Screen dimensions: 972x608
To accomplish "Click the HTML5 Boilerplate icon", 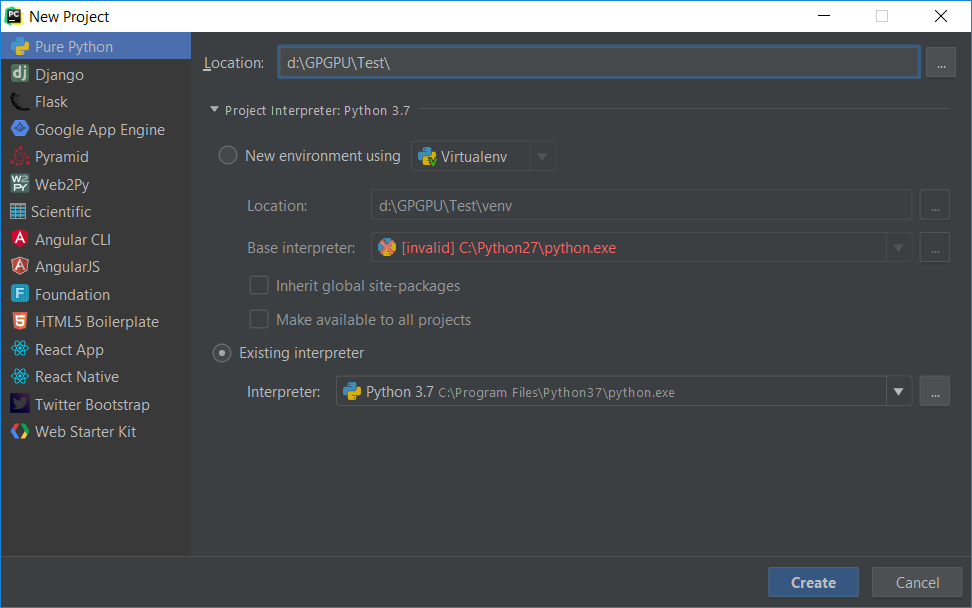I will pos(20,321).
